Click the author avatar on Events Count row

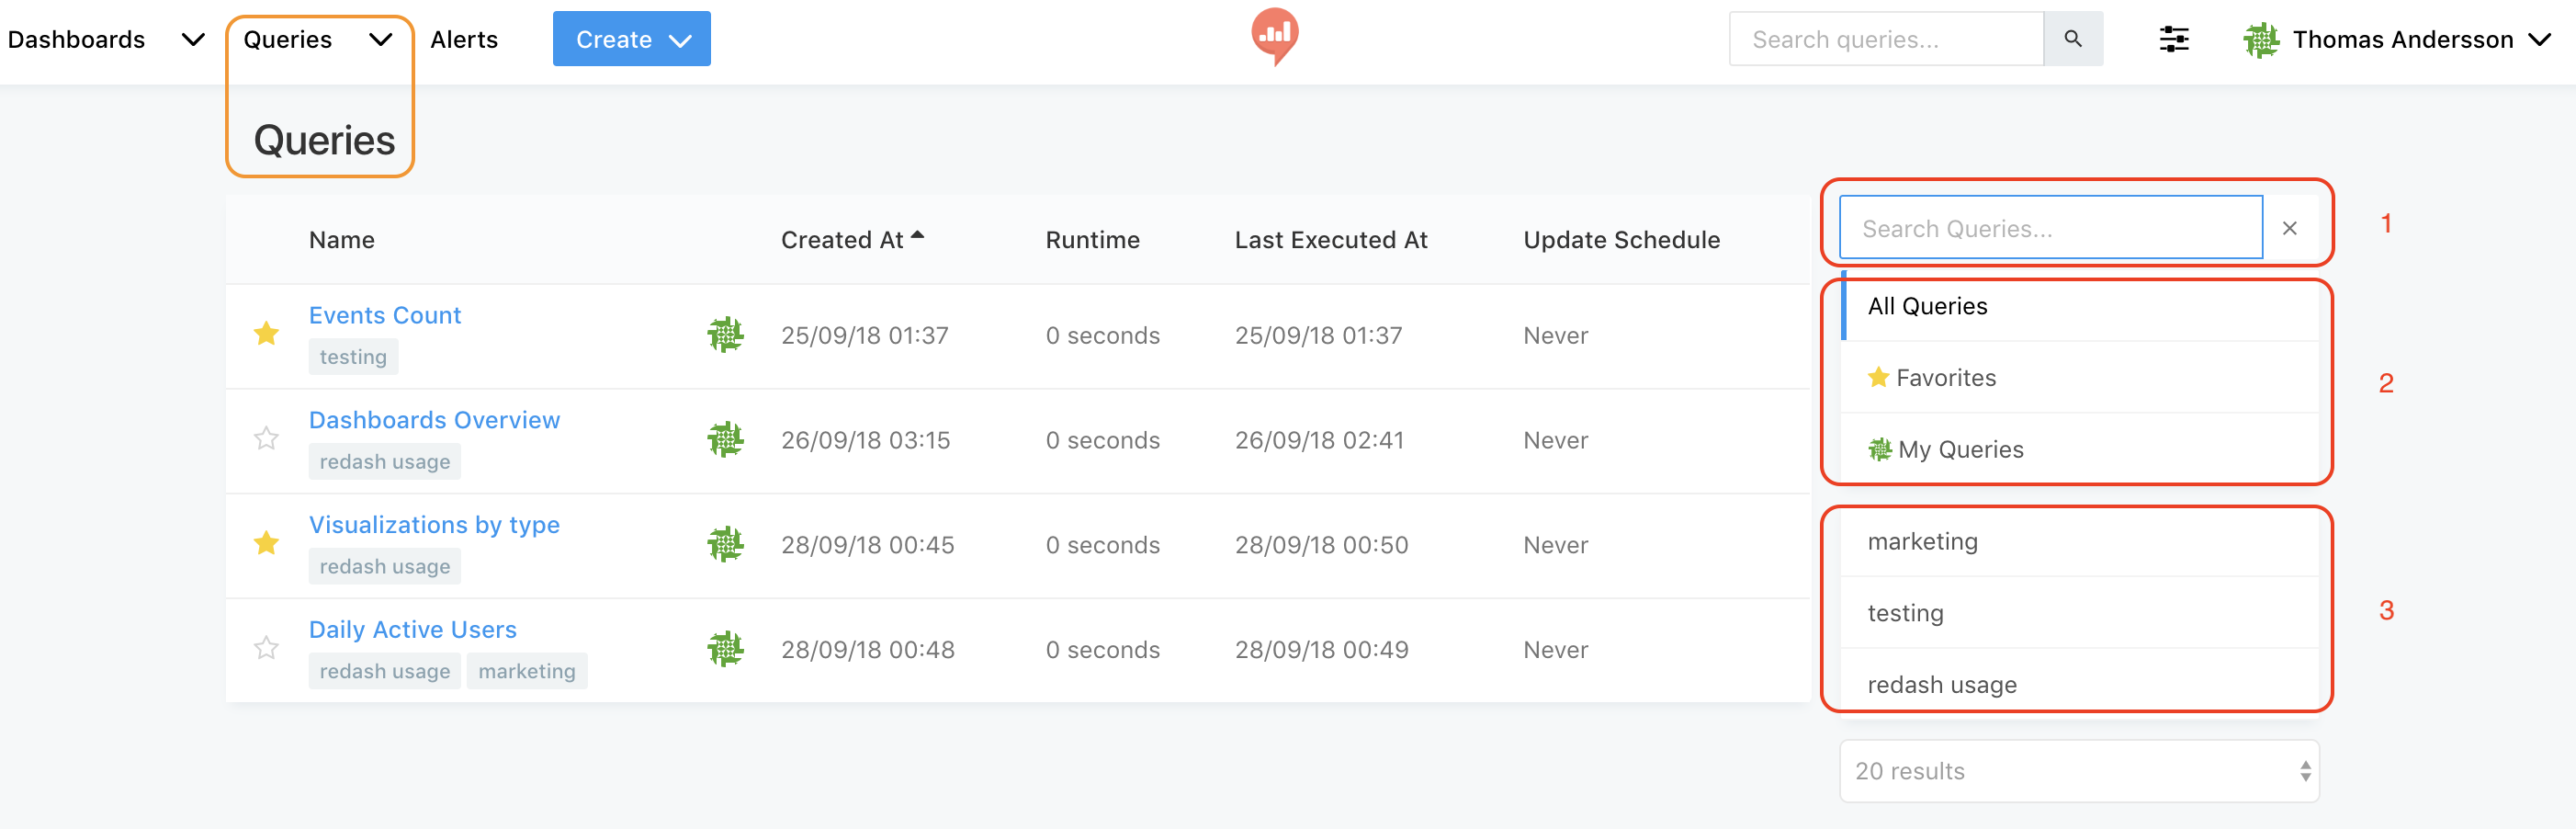pyautogui.click(x=726, y=335)
